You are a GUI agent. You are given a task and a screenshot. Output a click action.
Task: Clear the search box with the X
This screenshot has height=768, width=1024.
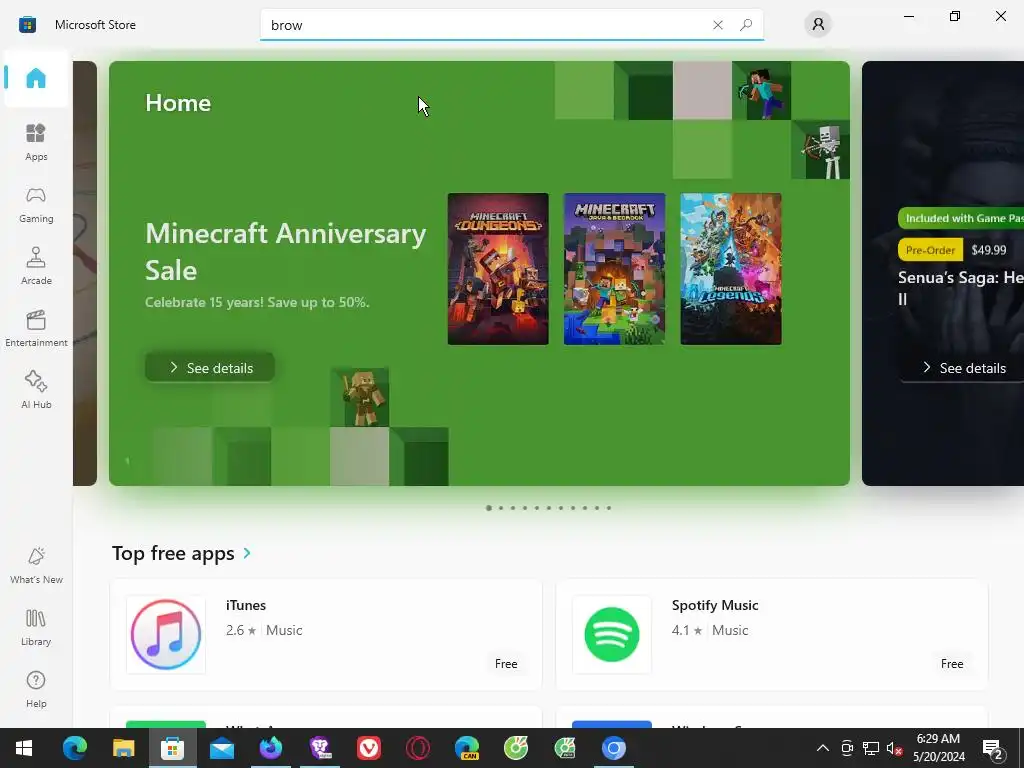coord(718,25)
